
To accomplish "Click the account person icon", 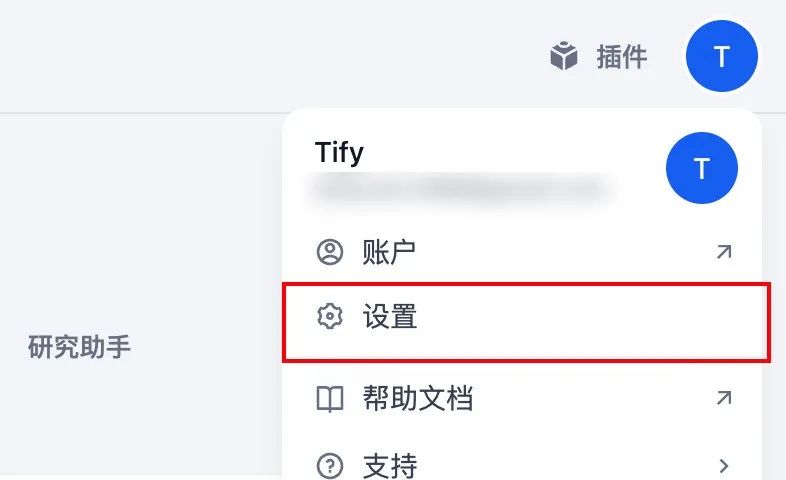I will coord(330,252).
